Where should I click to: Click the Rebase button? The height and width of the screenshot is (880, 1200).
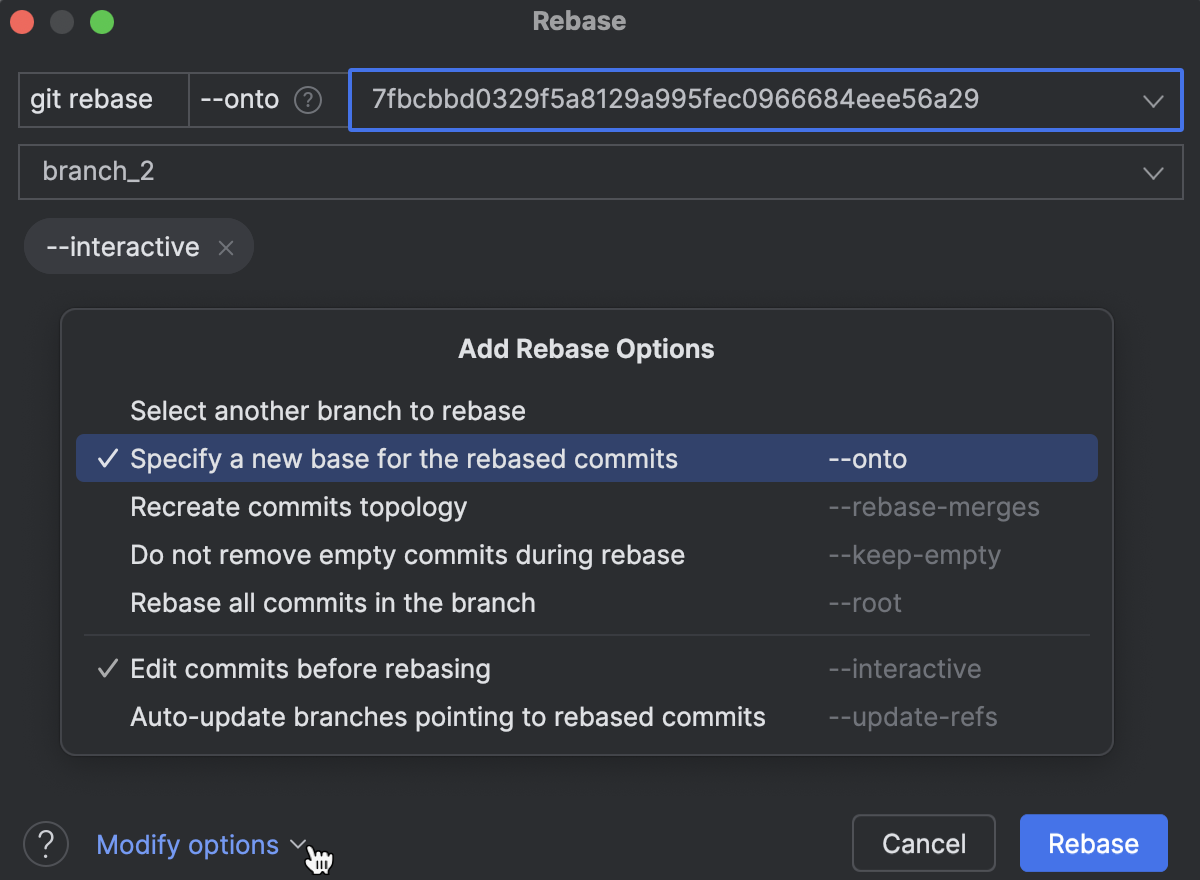point(1093,843)
